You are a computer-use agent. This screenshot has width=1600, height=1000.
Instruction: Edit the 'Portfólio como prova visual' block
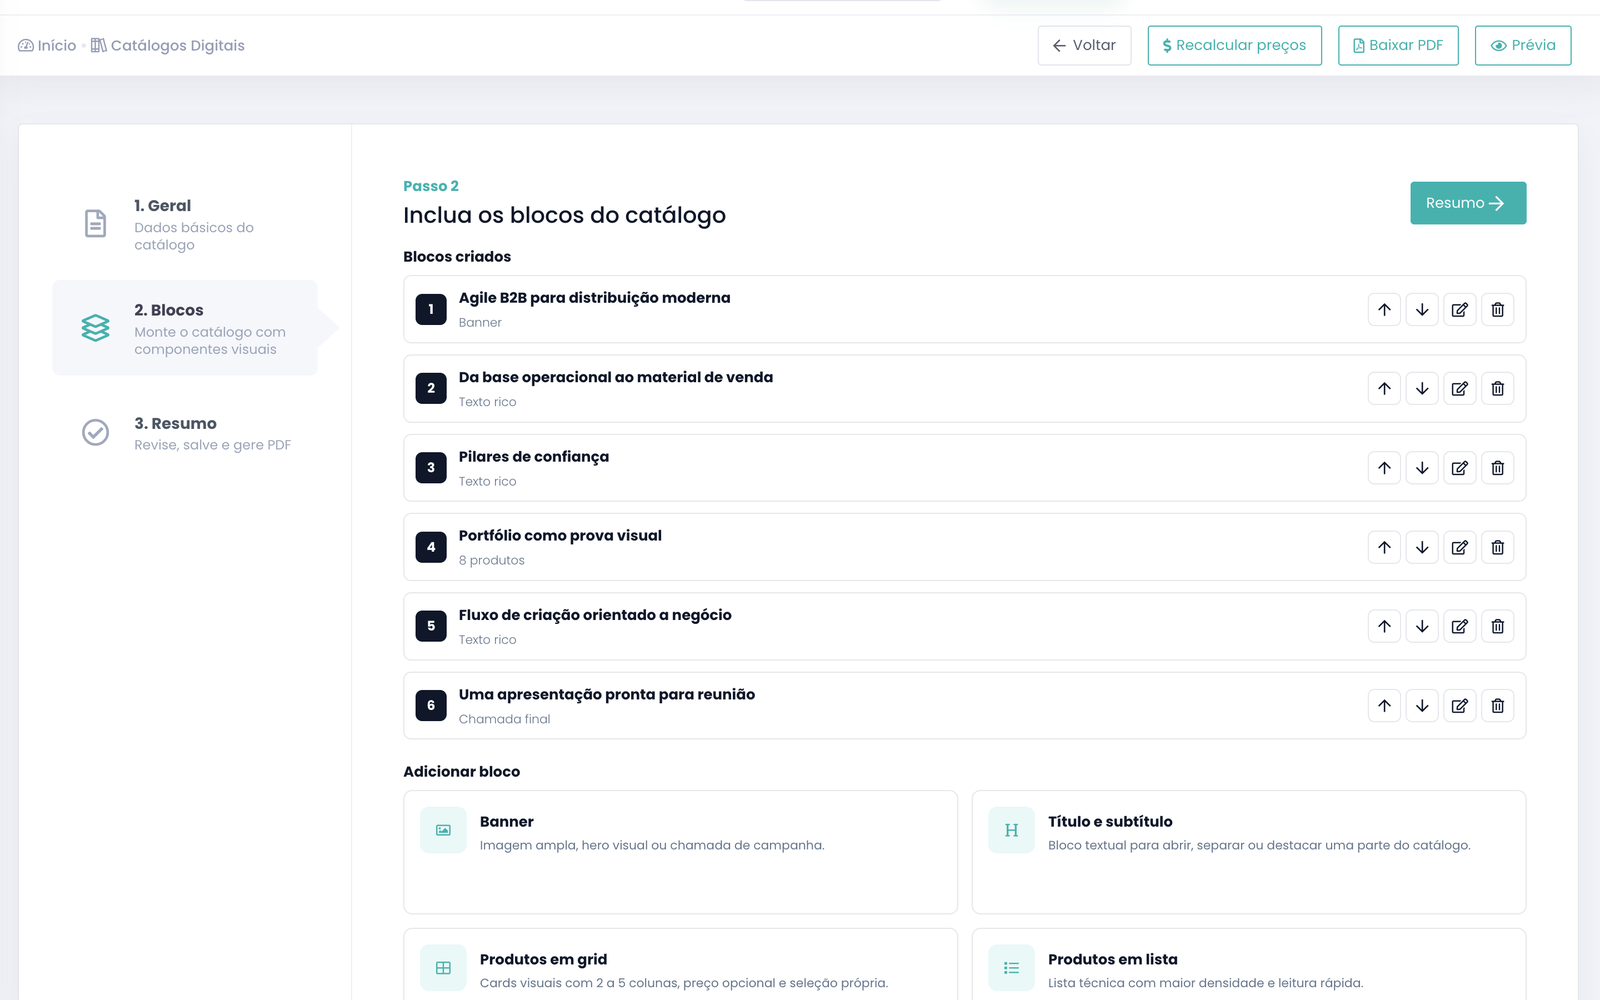(x=1460, y=547)
